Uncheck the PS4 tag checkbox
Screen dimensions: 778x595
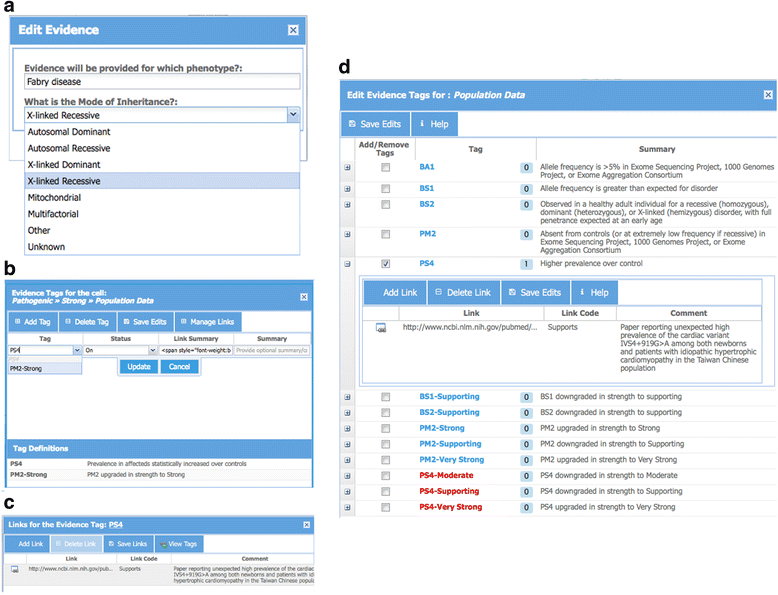385,264
